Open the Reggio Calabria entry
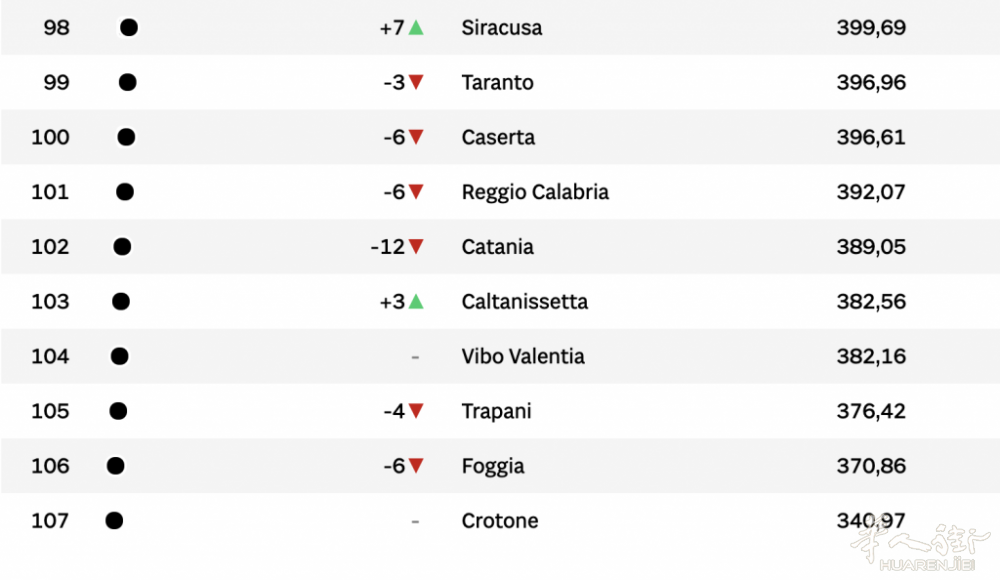The width and height of the screenshot is (1000, 580). click(535, 192)
